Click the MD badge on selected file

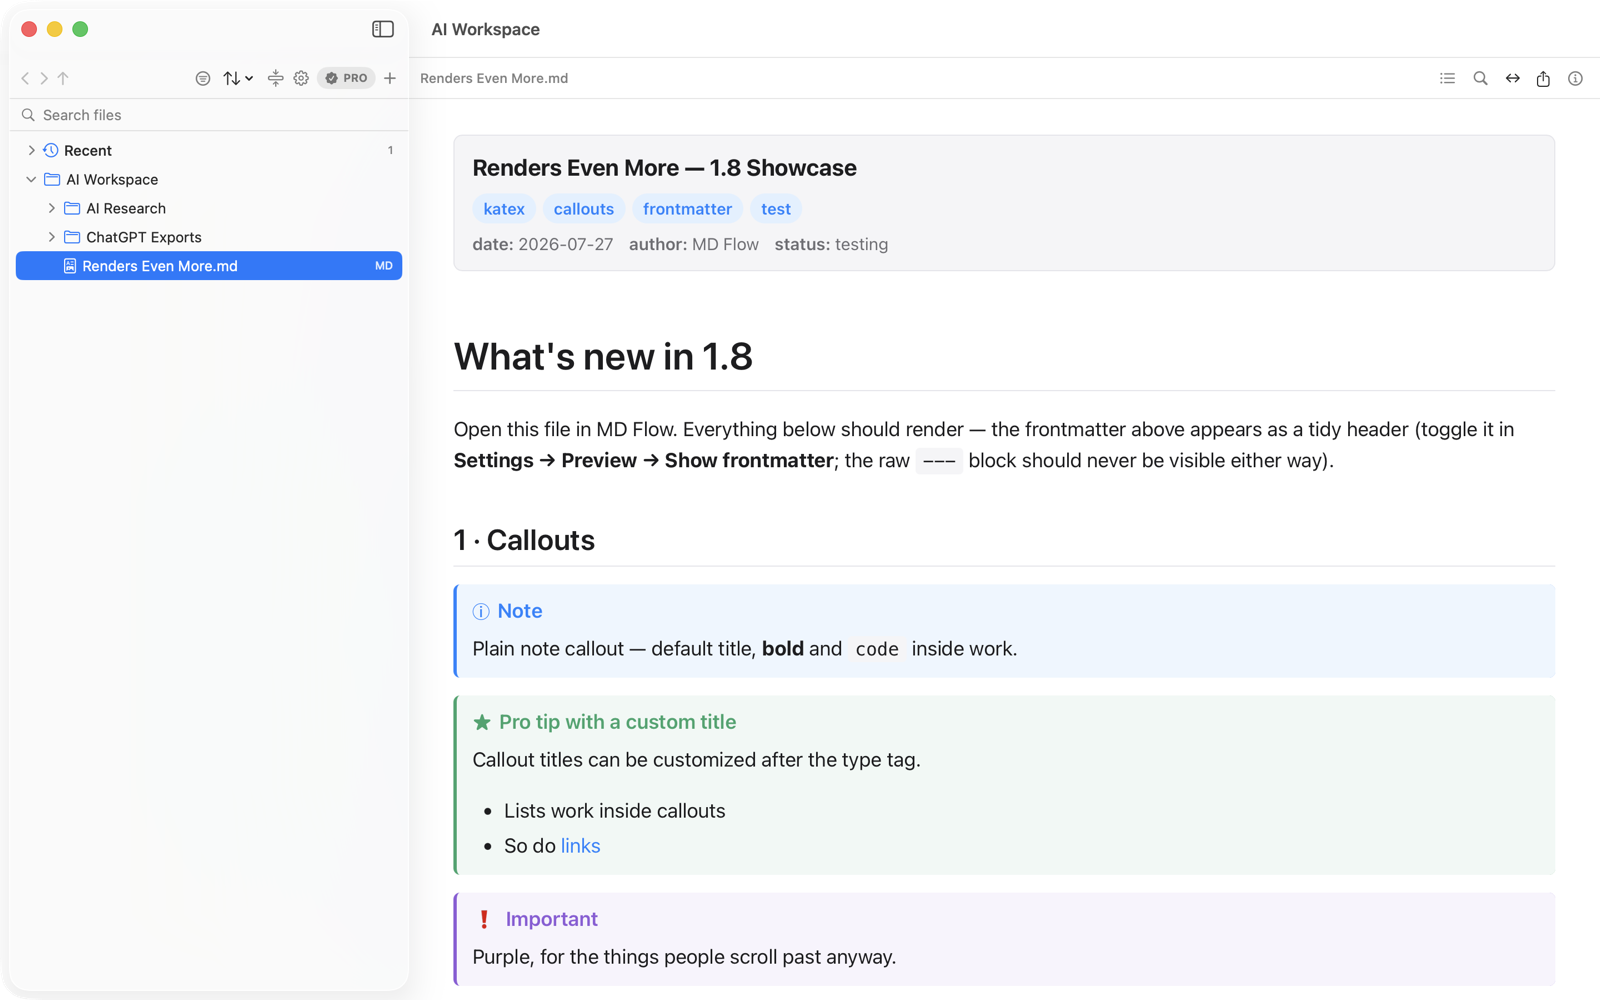384,266
